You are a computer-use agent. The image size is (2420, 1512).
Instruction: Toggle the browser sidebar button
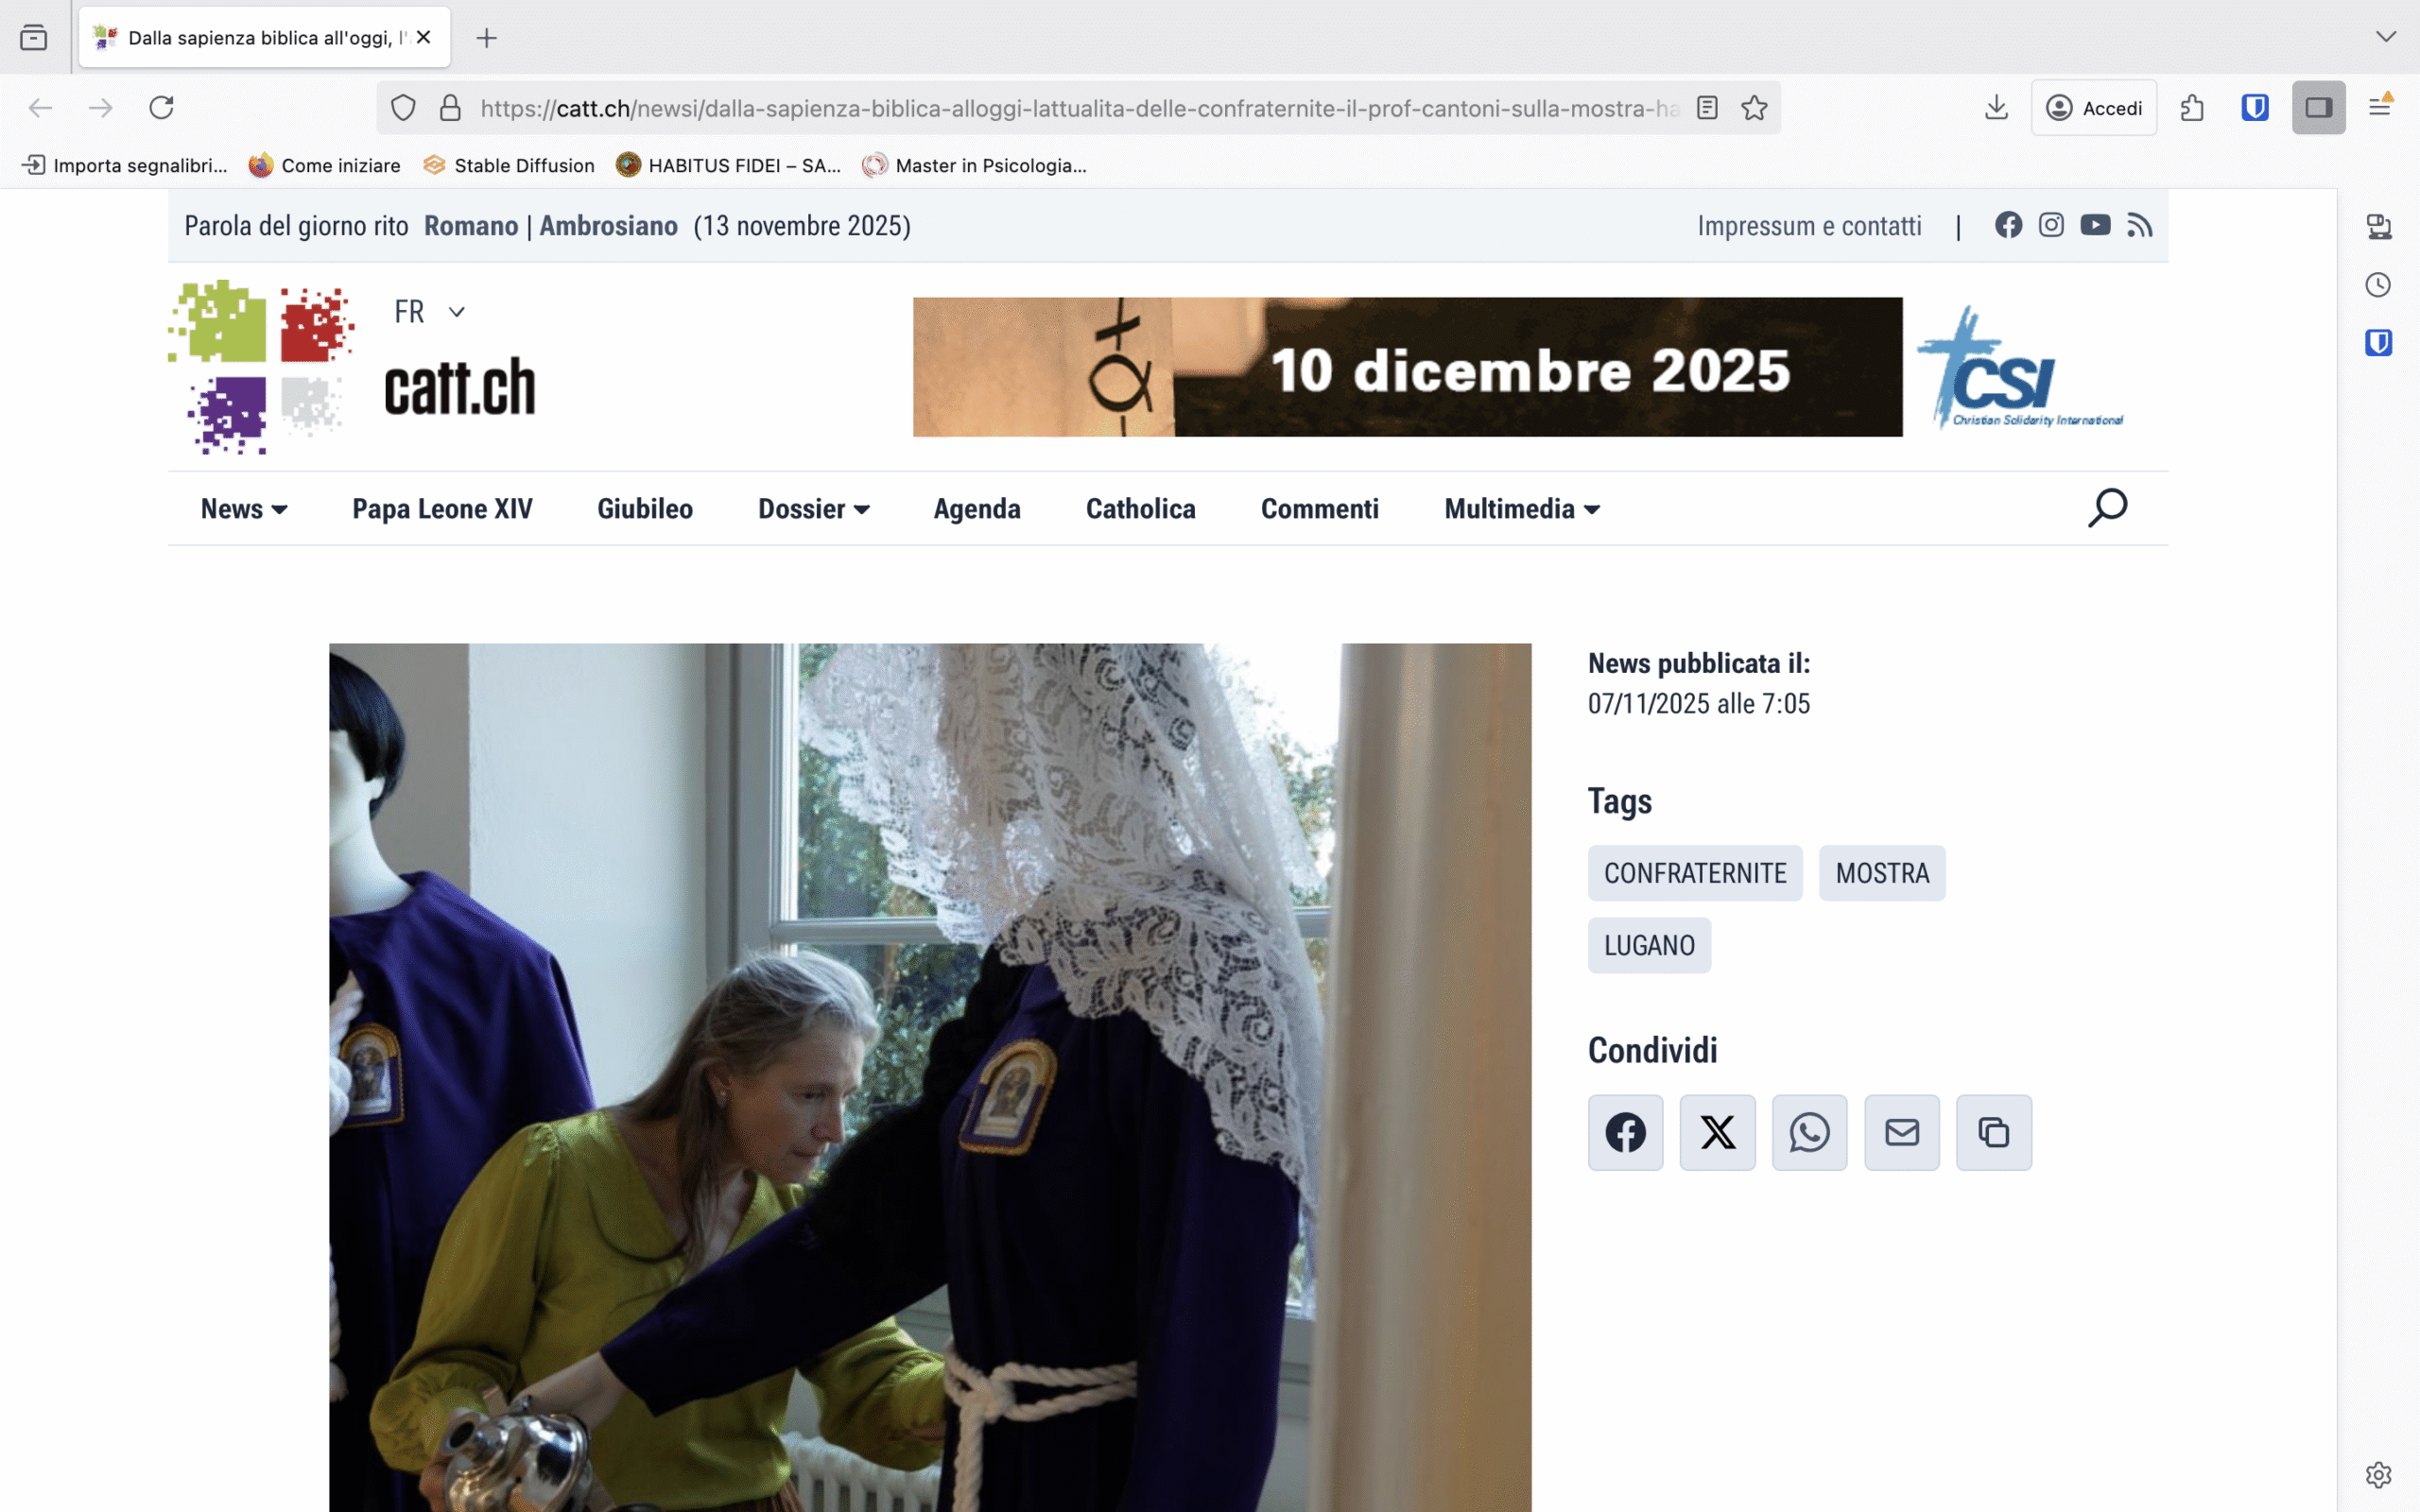pyautogui.click(x=2318, y=107)
